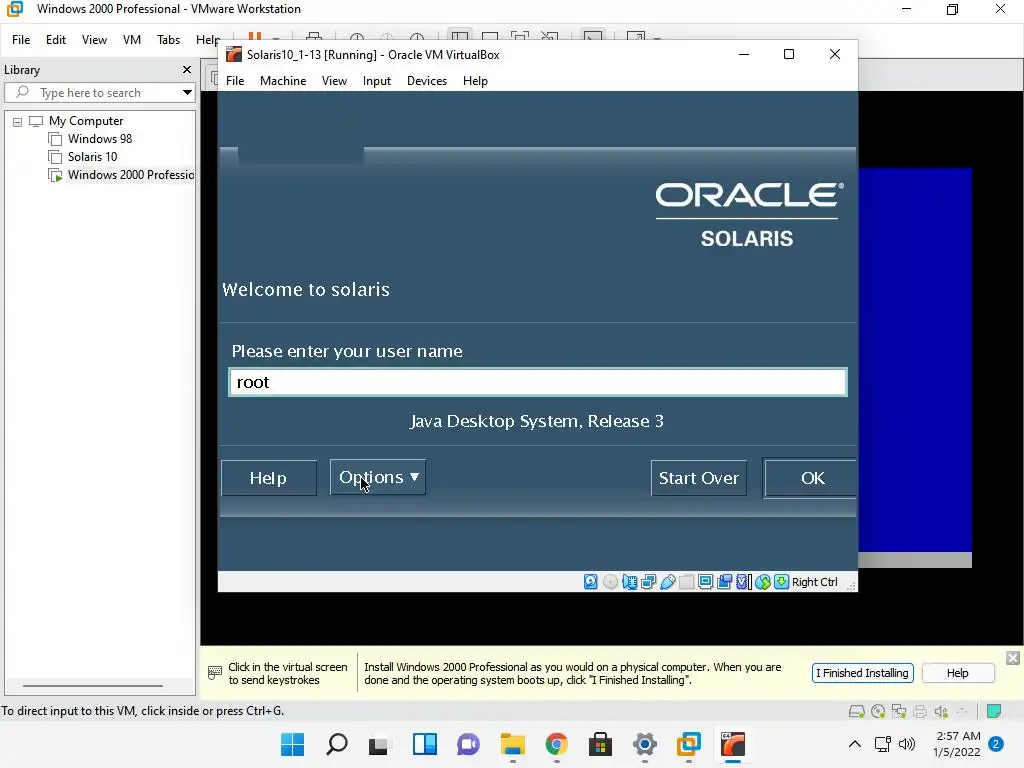This screenshot has height=768, width=1024.
Task: Open clock showing 2:57 AM
Action: pos(957,744)
